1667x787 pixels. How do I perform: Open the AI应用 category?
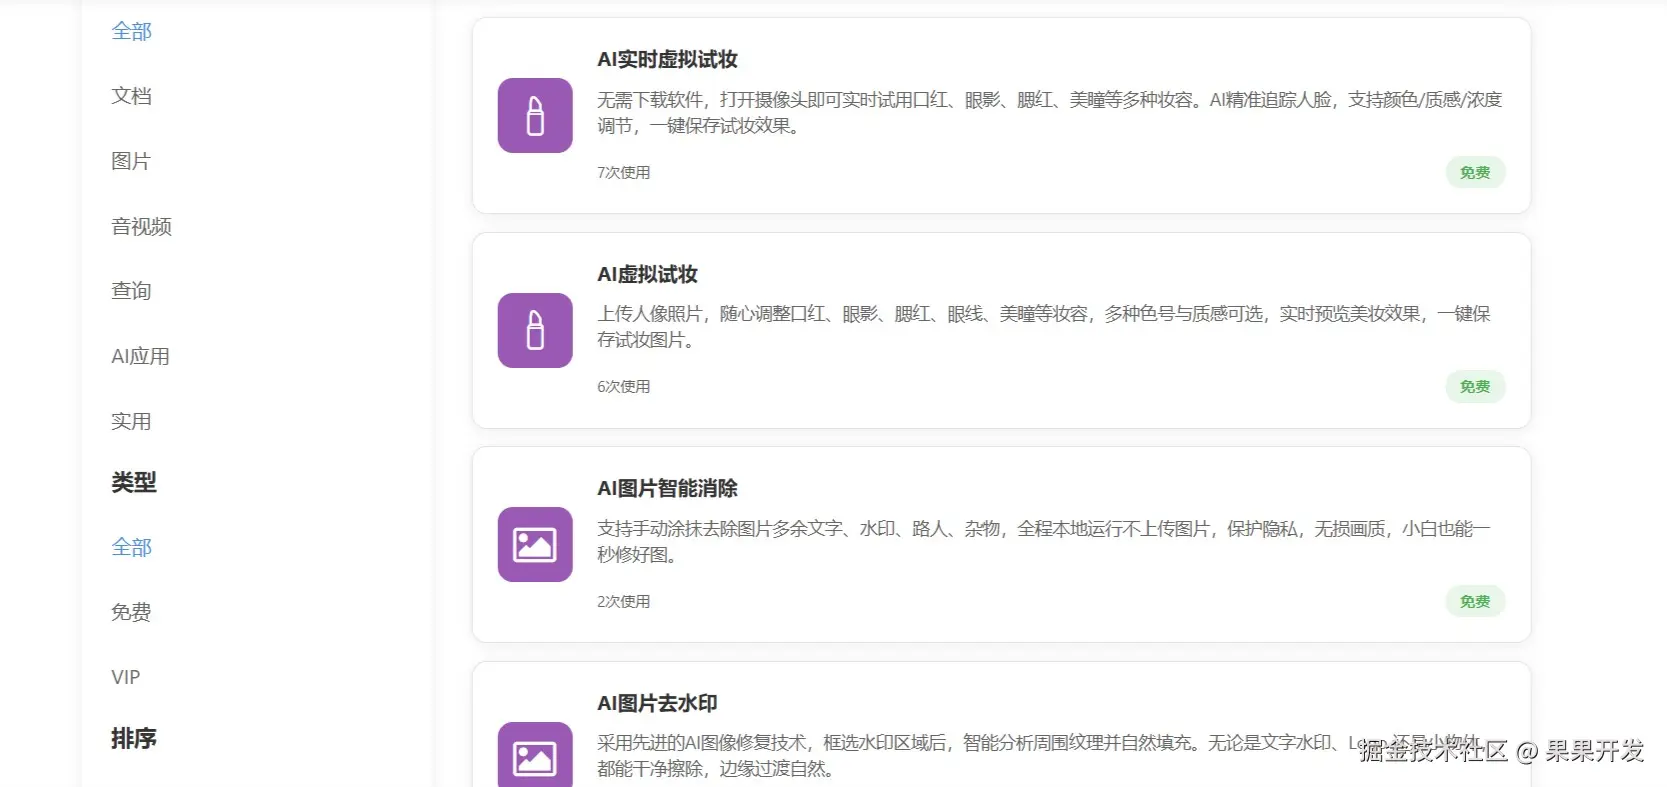click(140, 356)
